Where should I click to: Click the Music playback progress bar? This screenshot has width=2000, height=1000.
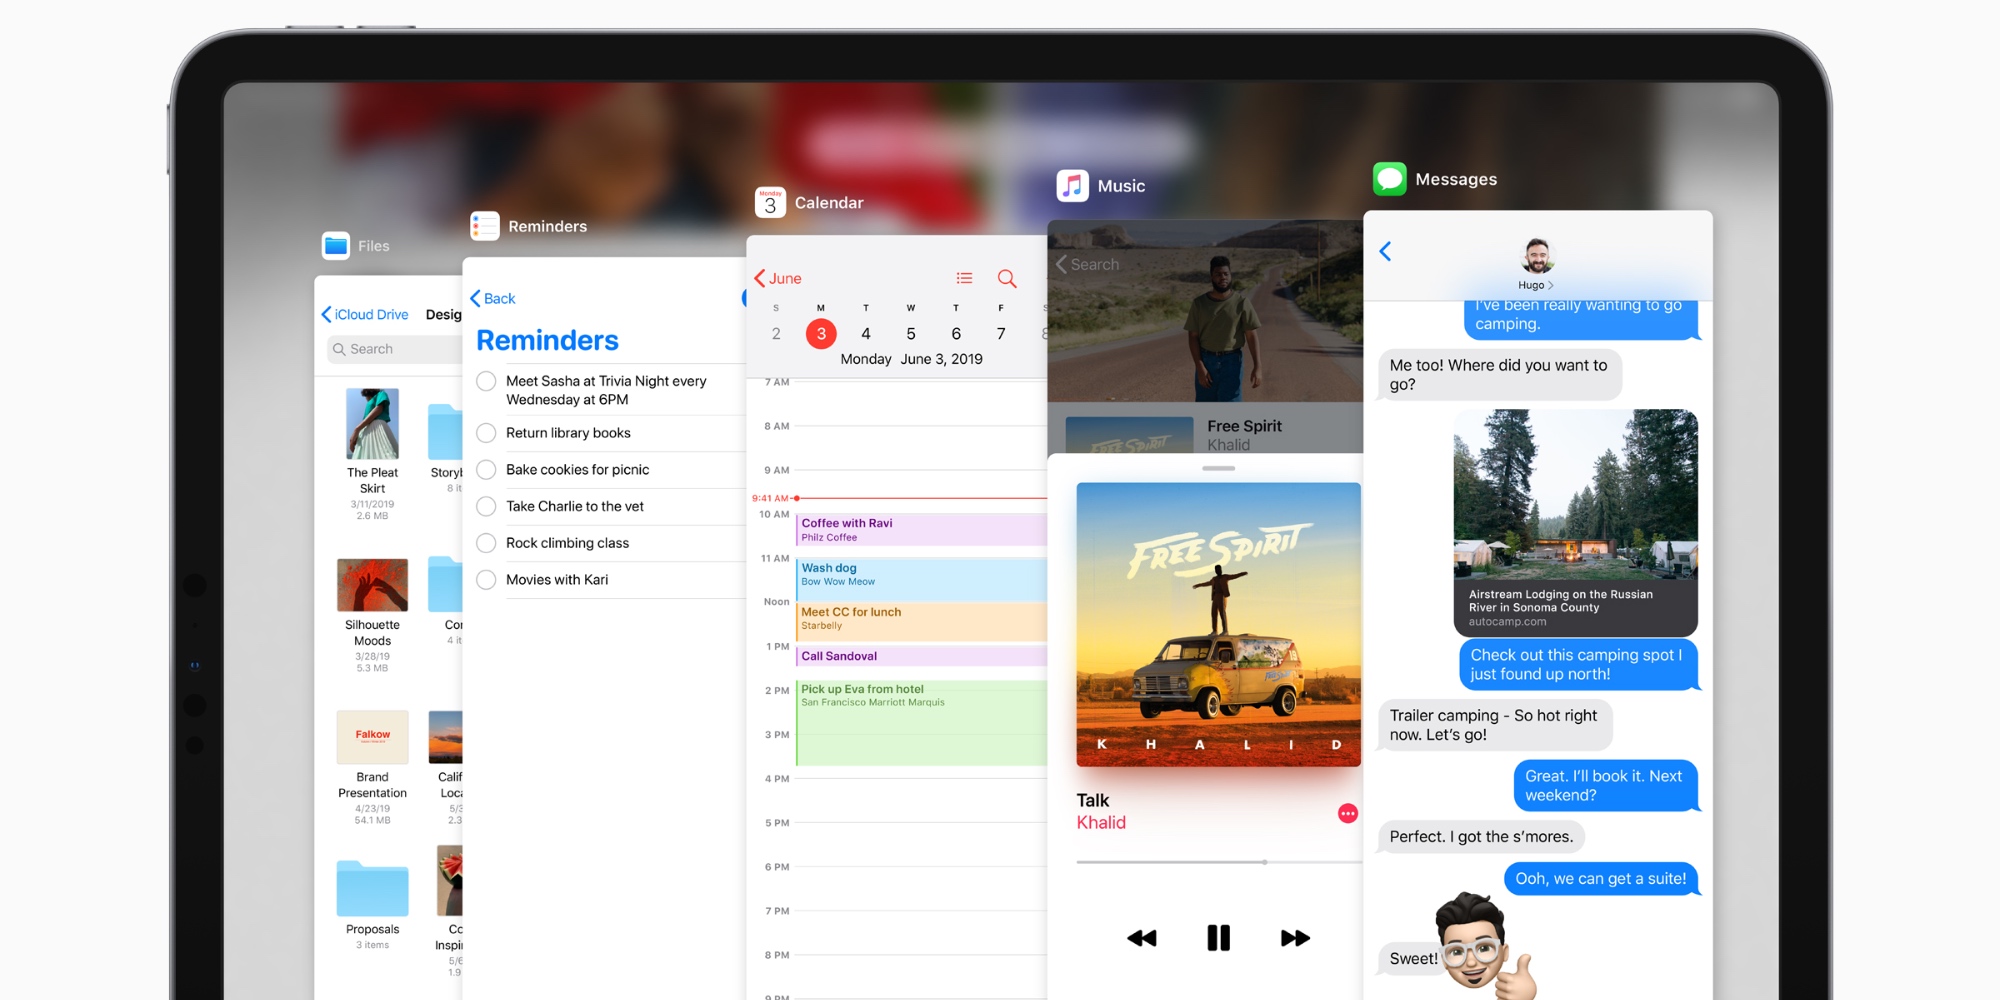click(x=1218, y=861)
